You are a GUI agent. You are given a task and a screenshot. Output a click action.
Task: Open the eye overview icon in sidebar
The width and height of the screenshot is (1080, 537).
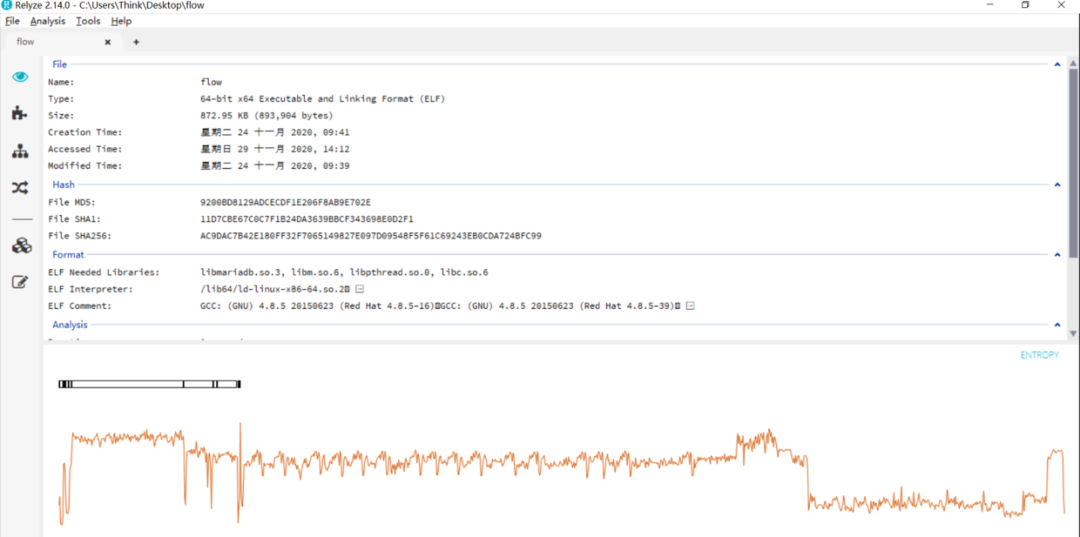coord(20,77)
